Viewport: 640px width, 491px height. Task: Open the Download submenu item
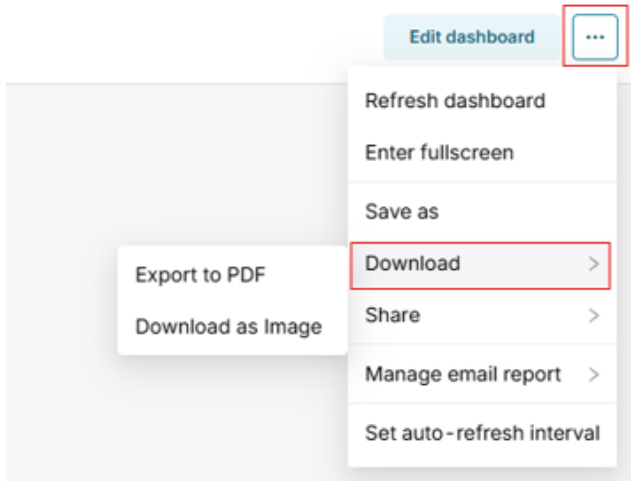(x=413, y=264)
